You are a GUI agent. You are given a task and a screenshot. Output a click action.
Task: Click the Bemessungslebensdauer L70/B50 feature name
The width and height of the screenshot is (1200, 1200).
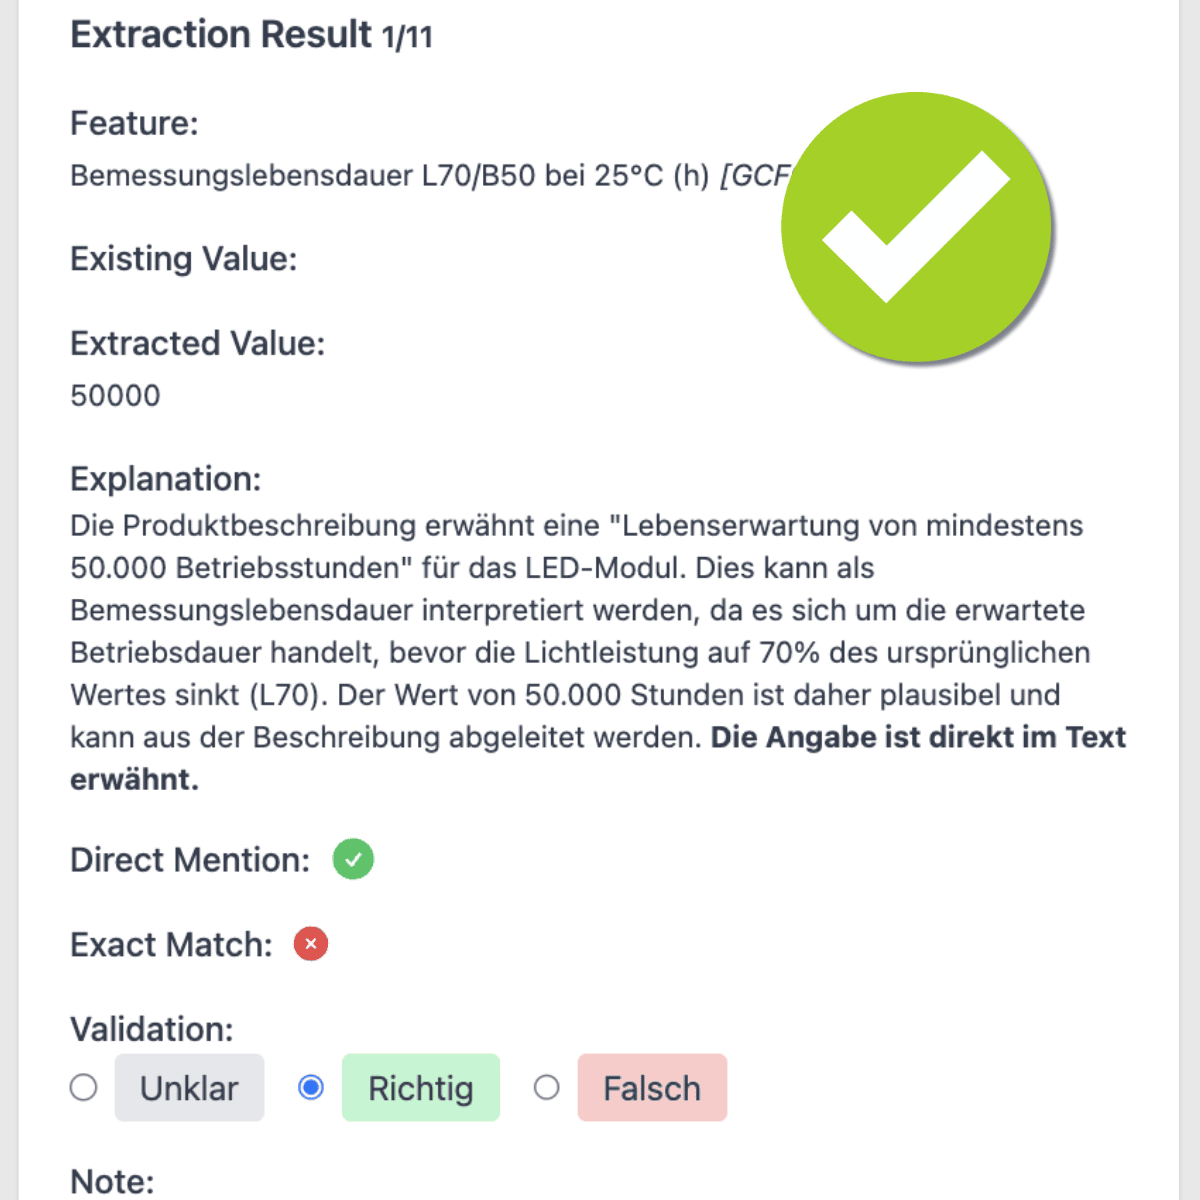(x=390, y=176)
